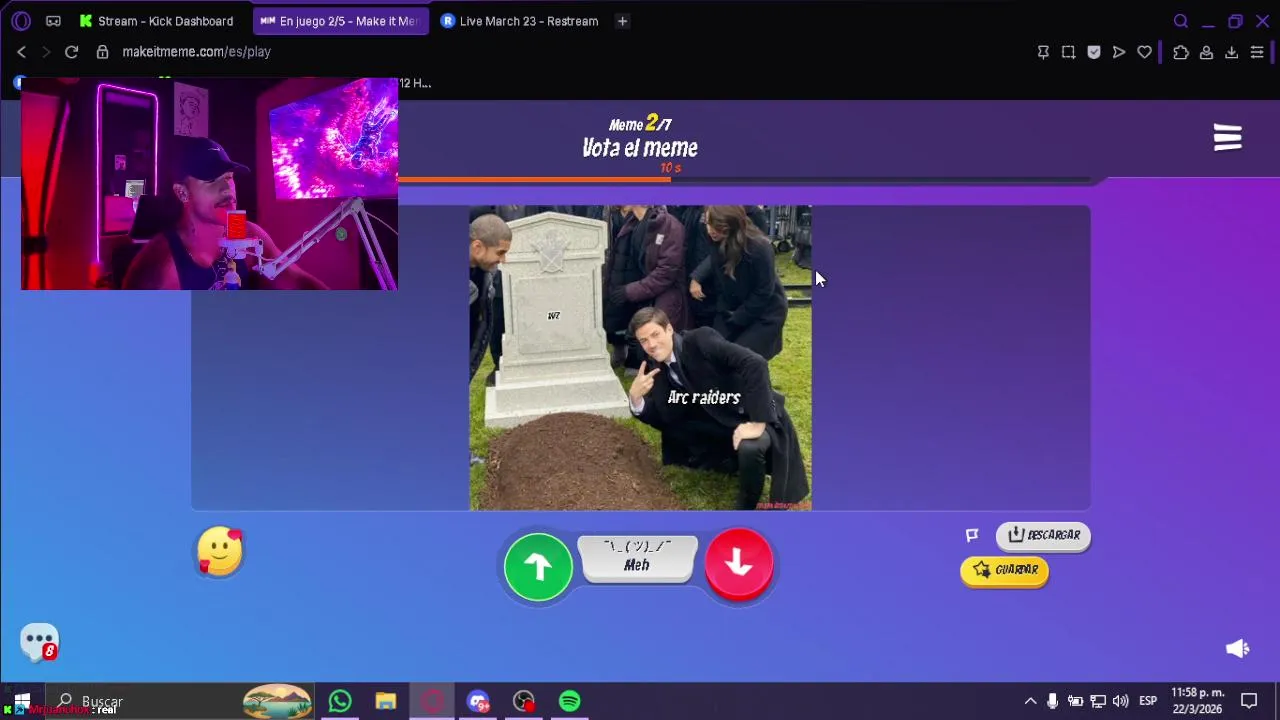Click the Descargar download button
The height and width of the screenshot is (720, 1280).
(1043, 535)
